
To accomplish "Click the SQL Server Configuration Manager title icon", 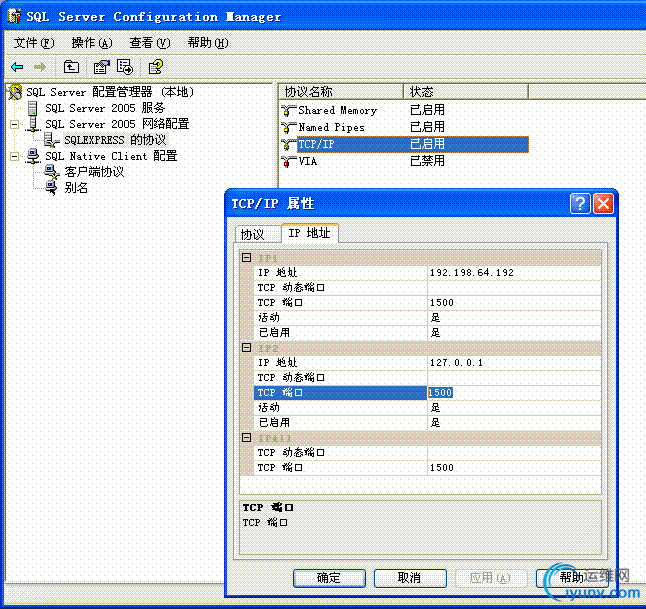I will [x=14, y=16].
